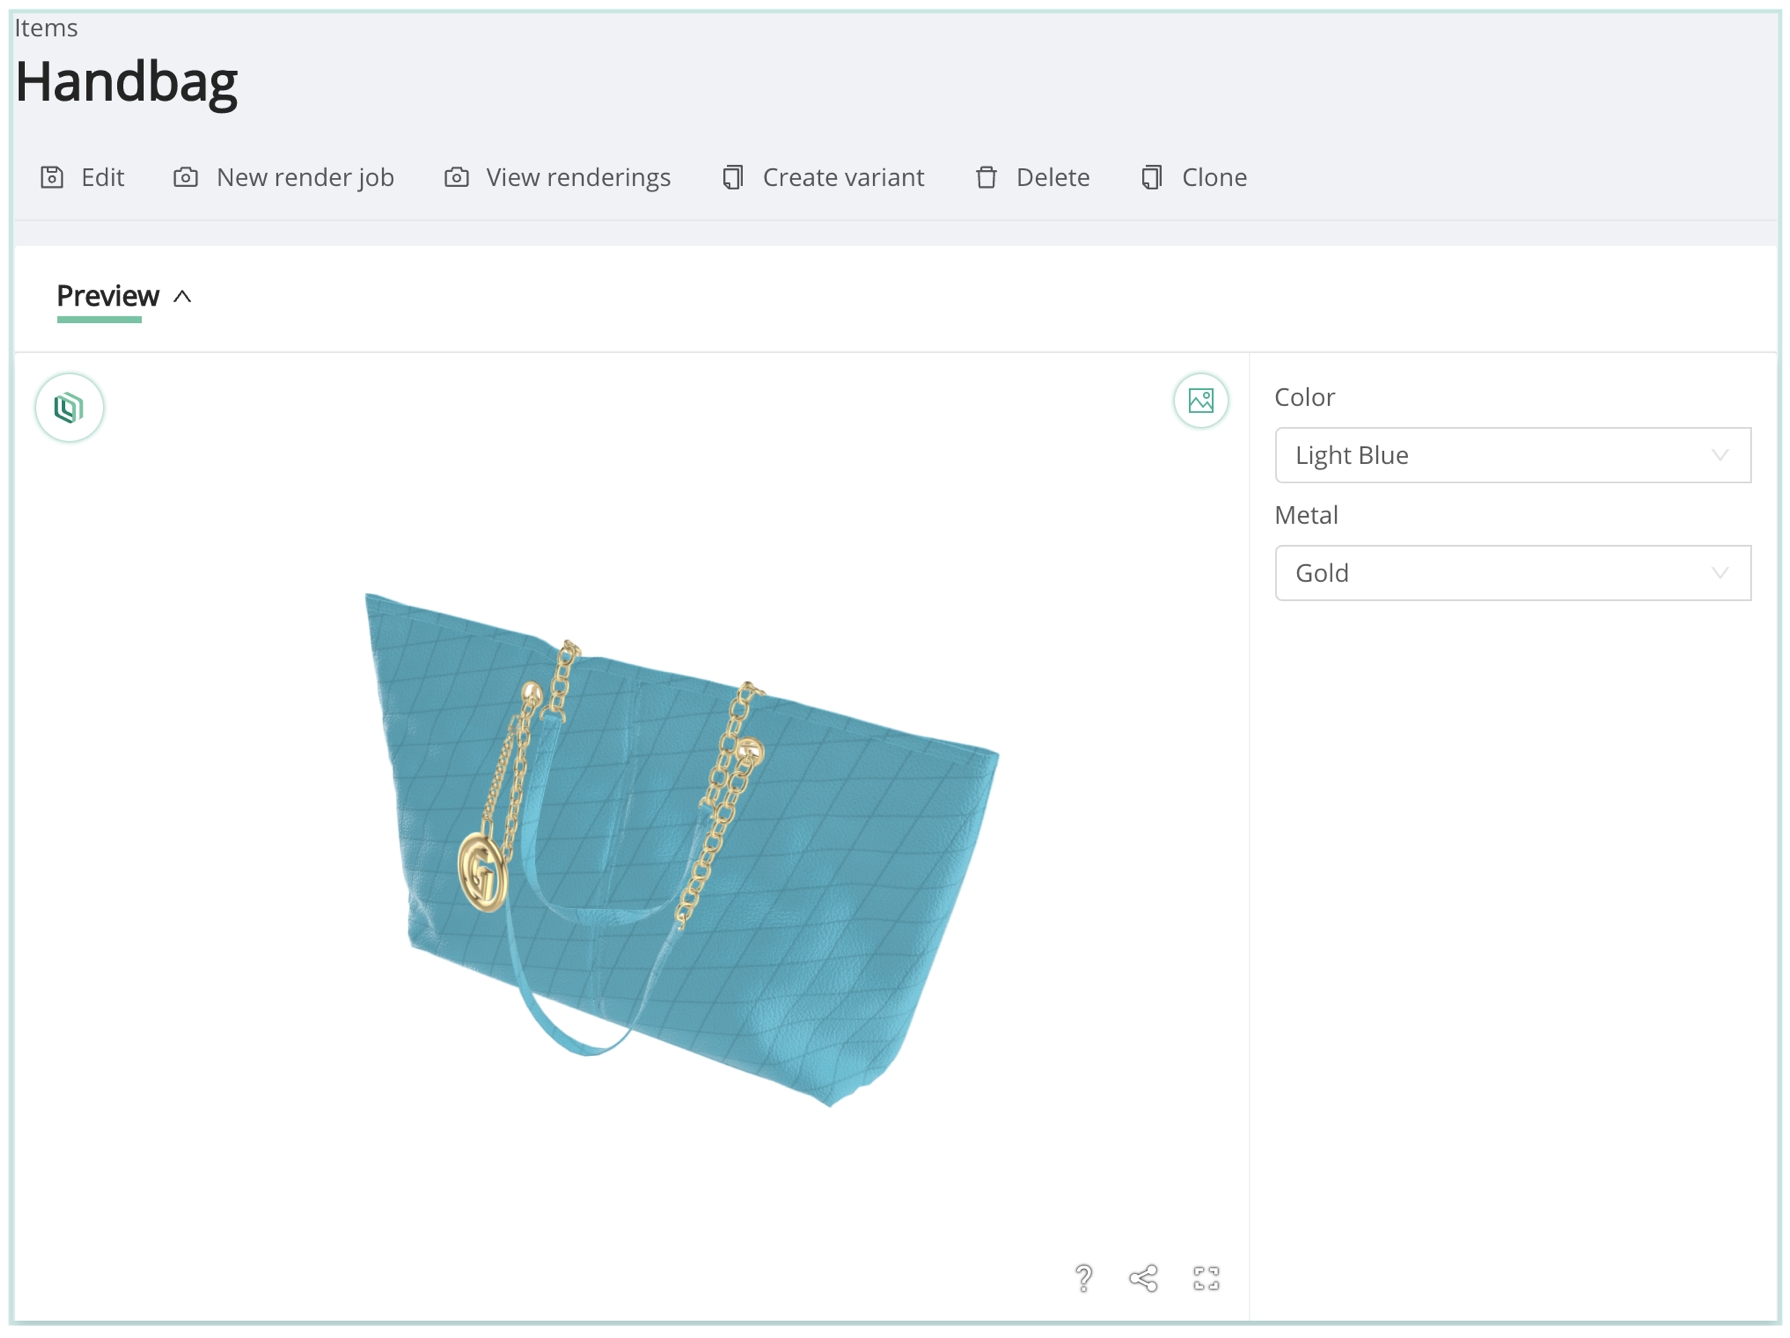Open the help question mark icon

(x=1083, y=1277)
